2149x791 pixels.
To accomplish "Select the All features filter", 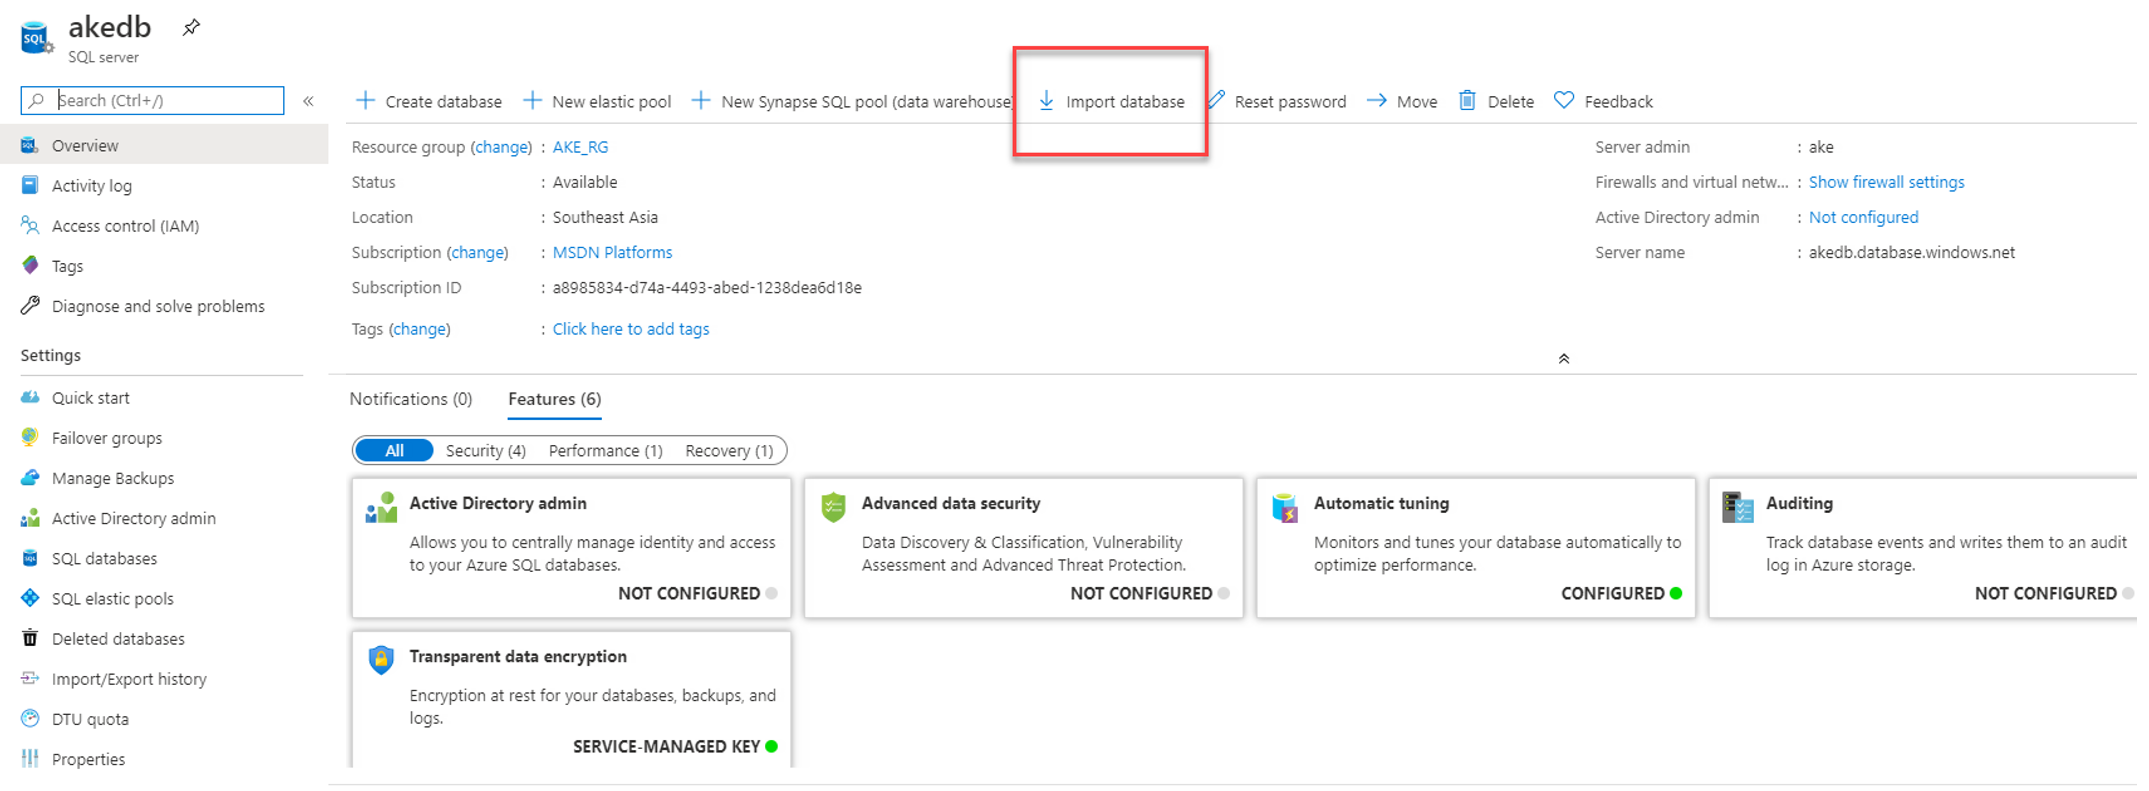I will coord(394,451).
